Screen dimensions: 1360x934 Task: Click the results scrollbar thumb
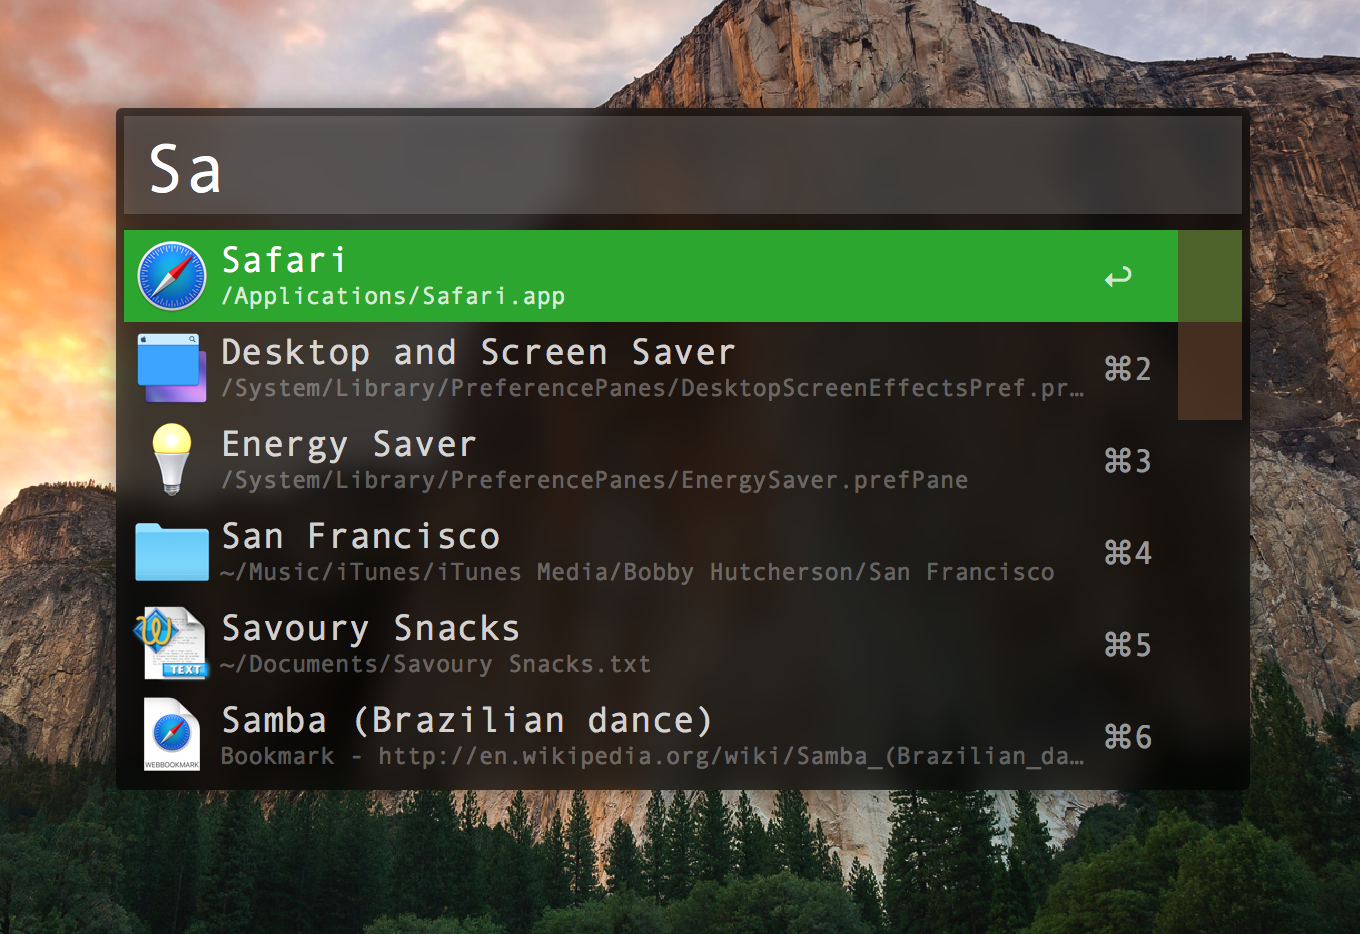1209,325
